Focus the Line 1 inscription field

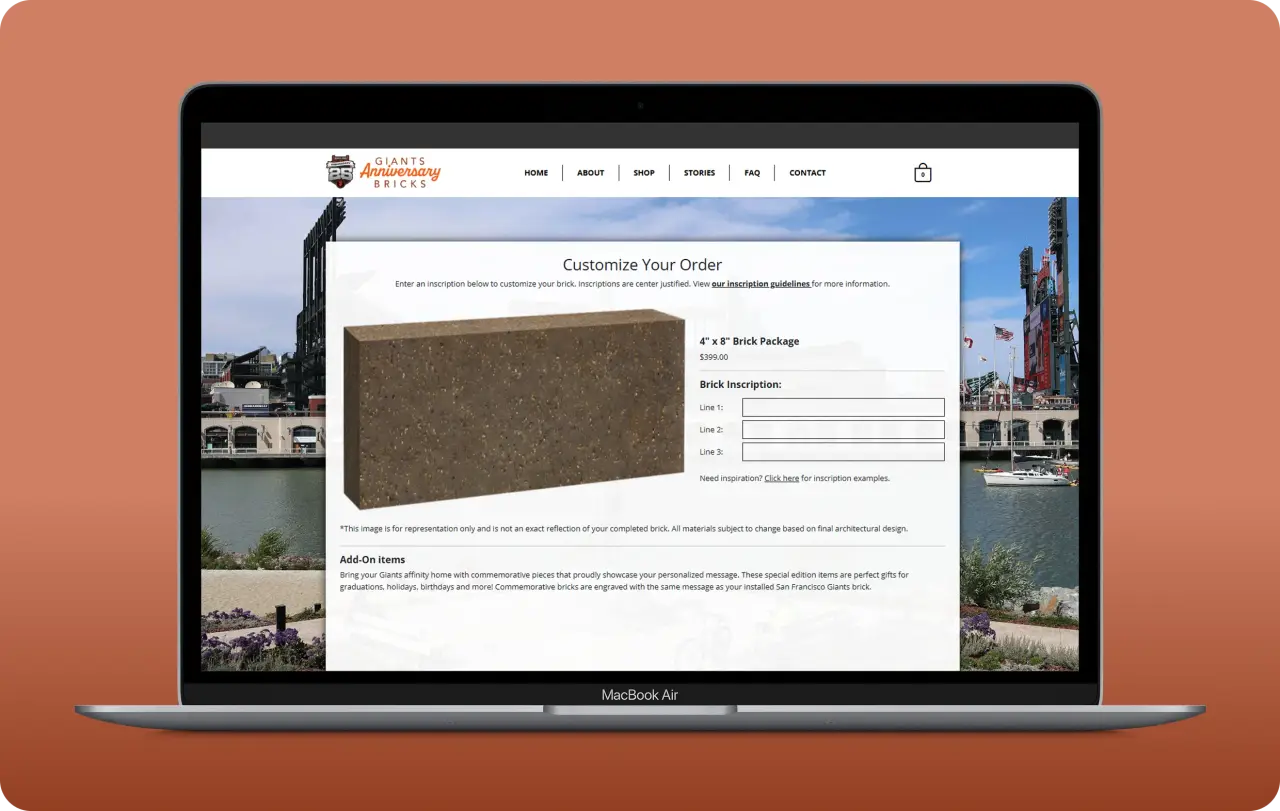click(843, 407)
